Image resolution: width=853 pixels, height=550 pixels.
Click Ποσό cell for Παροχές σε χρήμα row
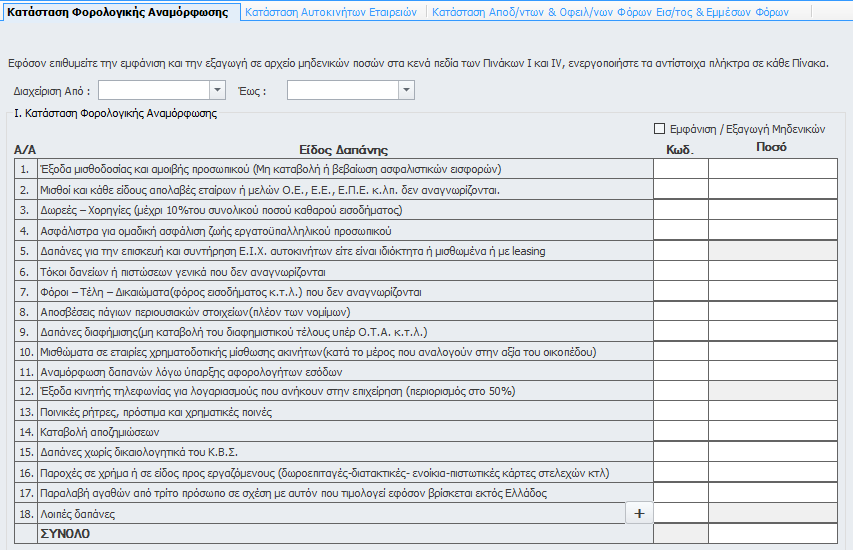[773, 472]
